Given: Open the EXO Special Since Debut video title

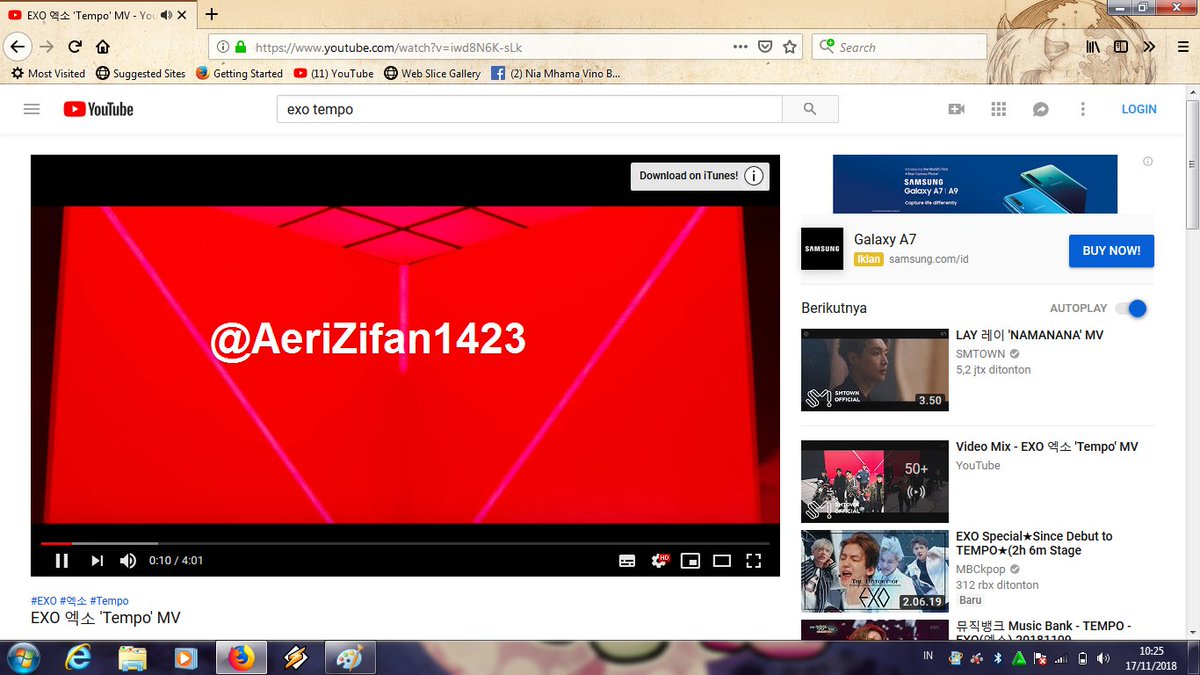Looking at the screenshot, I should coord(1034,543).
